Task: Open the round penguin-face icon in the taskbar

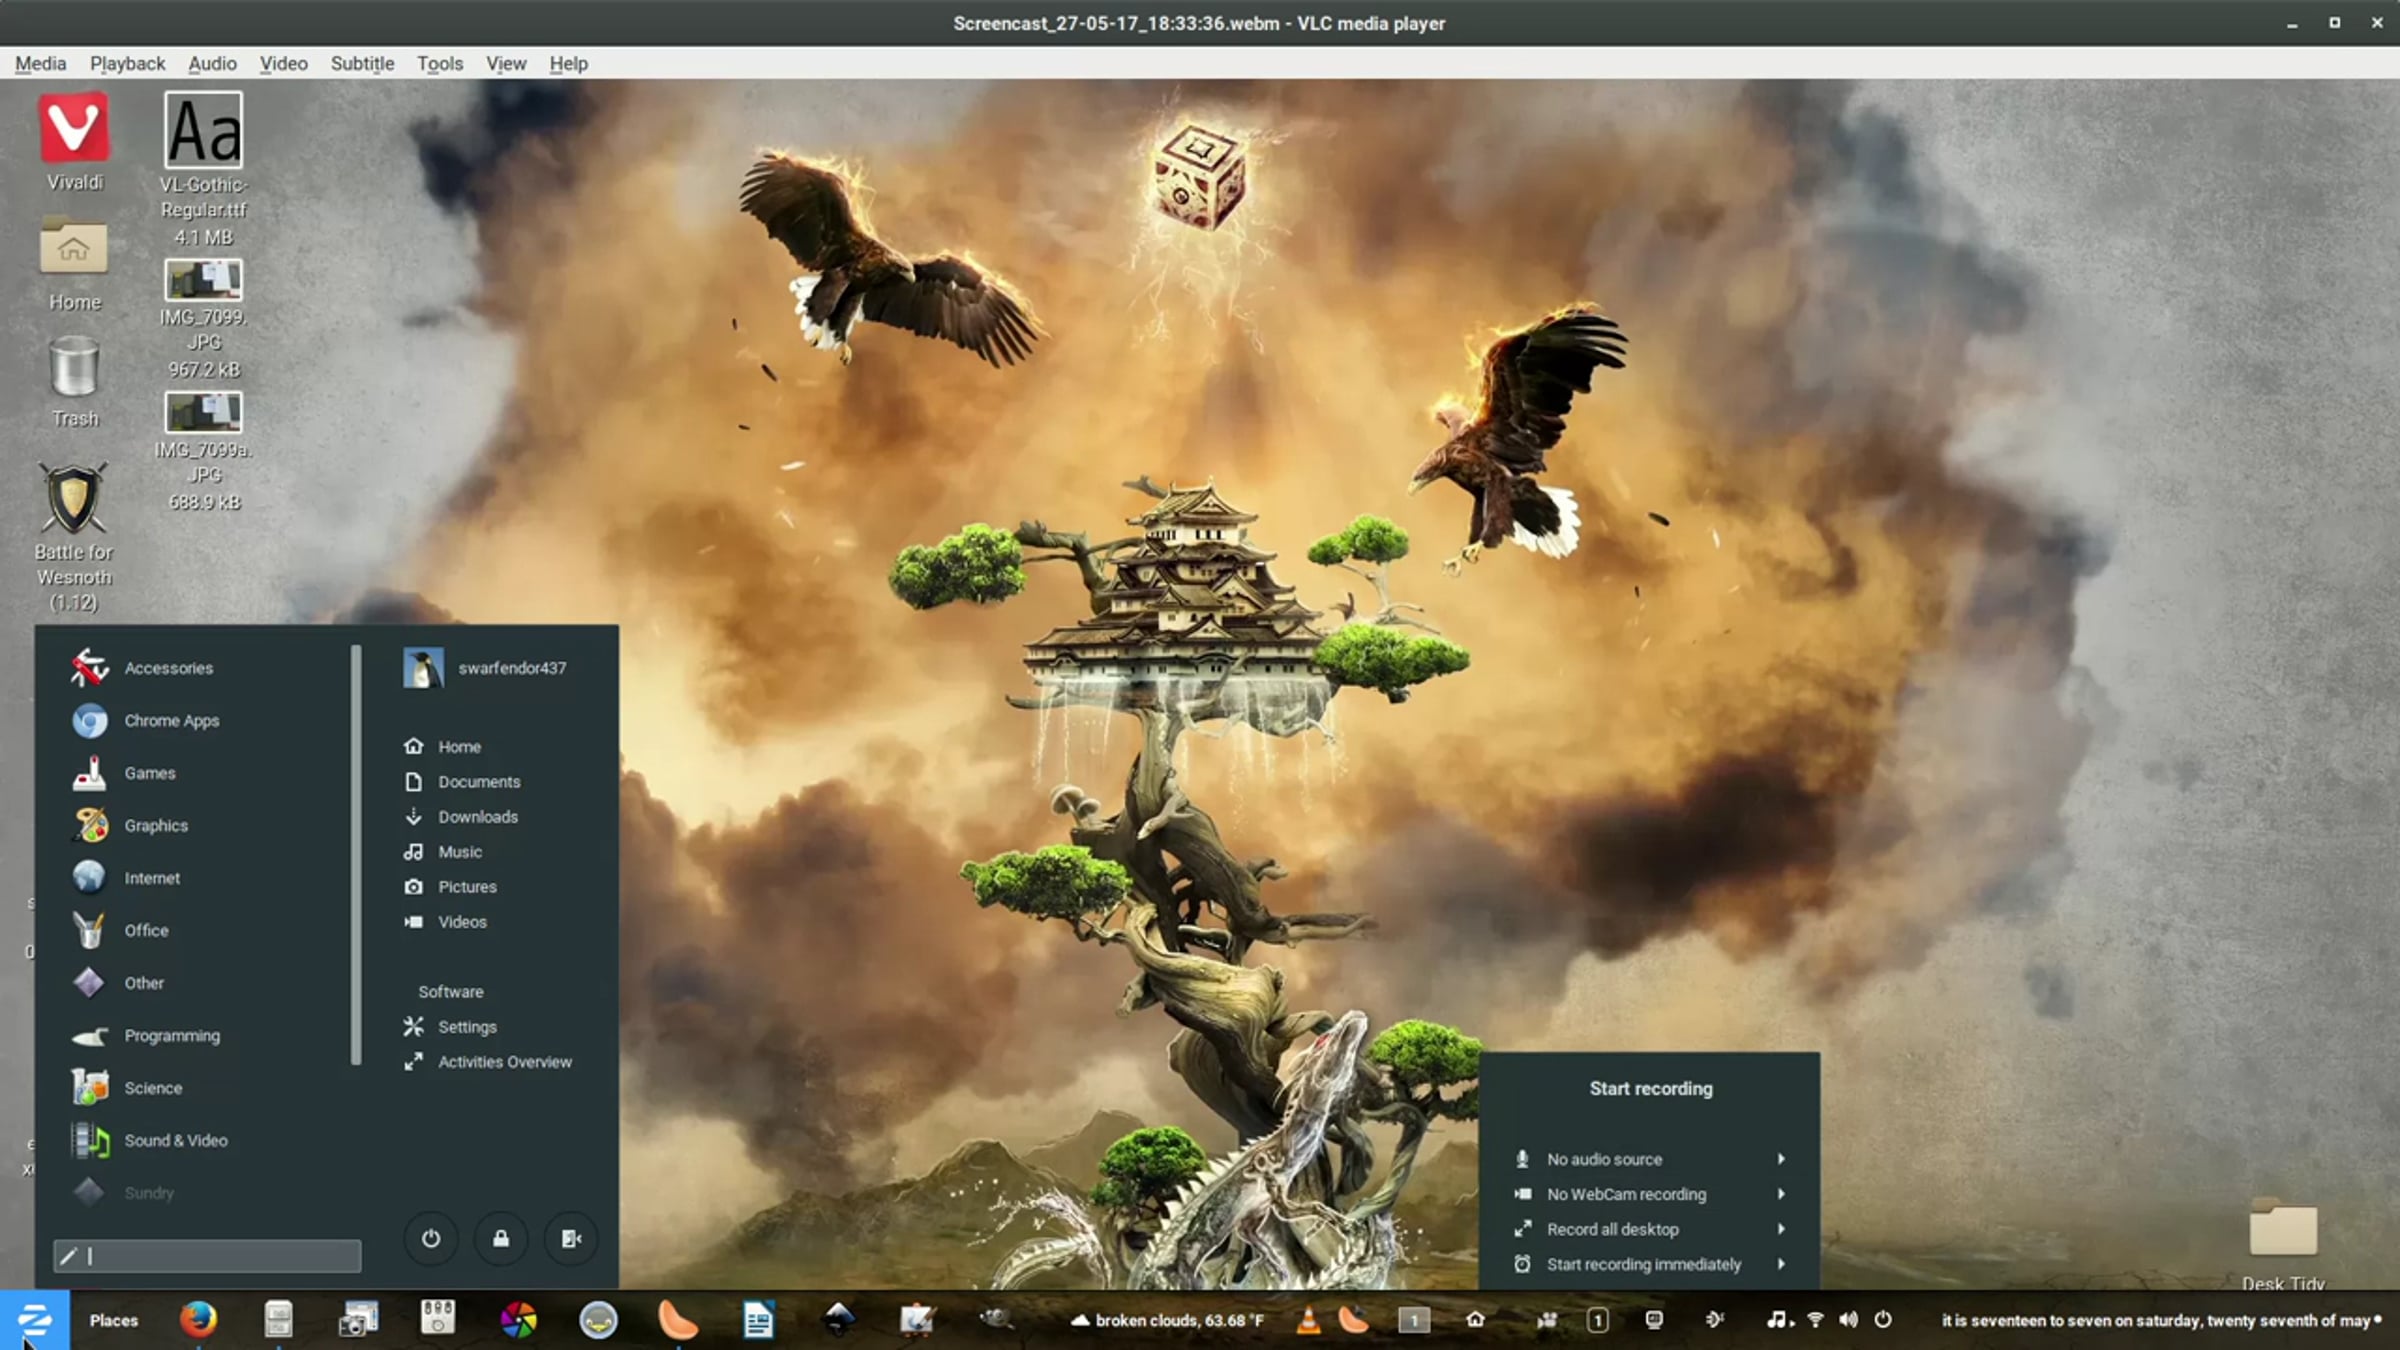Action: 598,1320
